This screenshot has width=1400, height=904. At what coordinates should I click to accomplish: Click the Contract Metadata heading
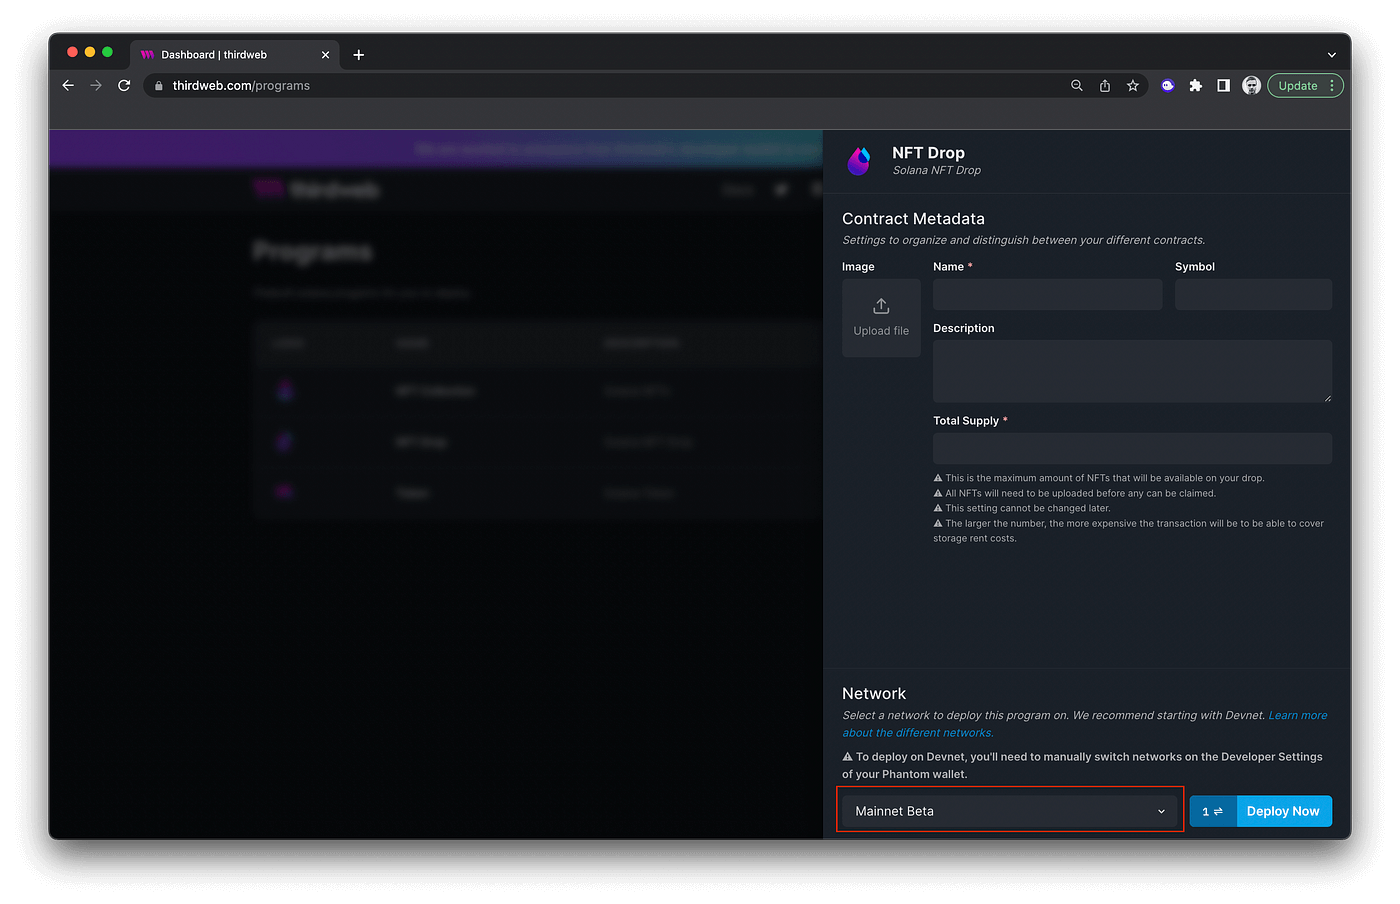(913, 219)
